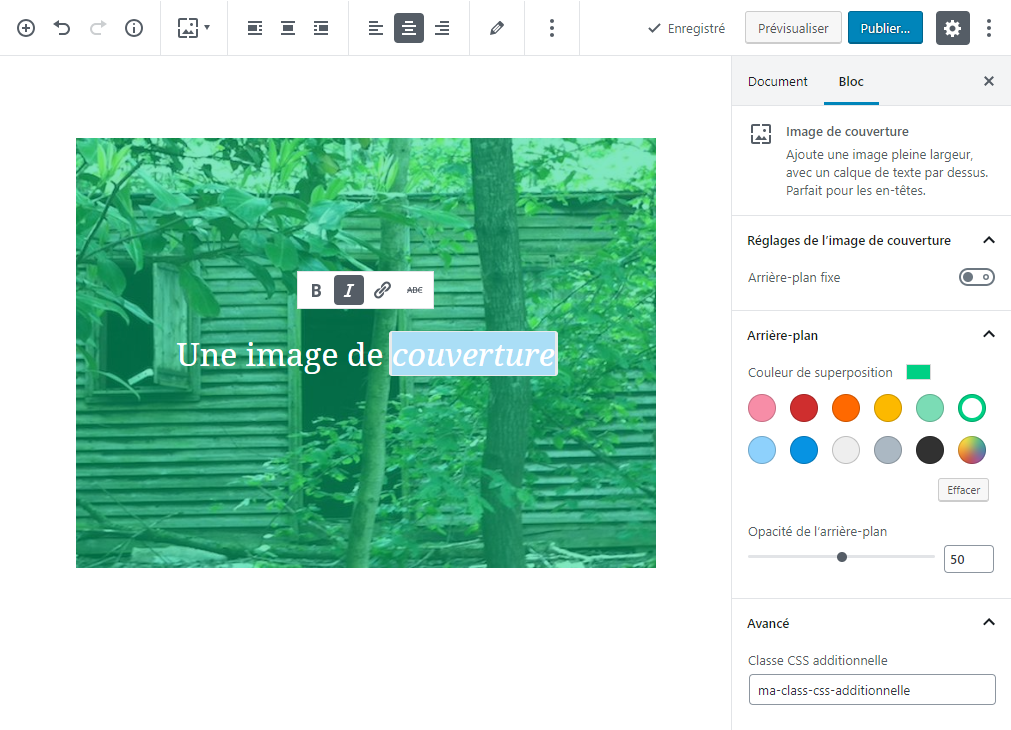Collapse the Arrière-plan section
The width and height of the screenshot is (1011, 730).
coord(988,335)
